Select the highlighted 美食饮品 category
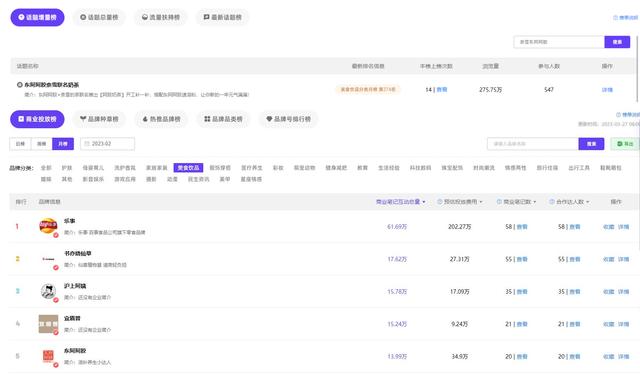 188,168
